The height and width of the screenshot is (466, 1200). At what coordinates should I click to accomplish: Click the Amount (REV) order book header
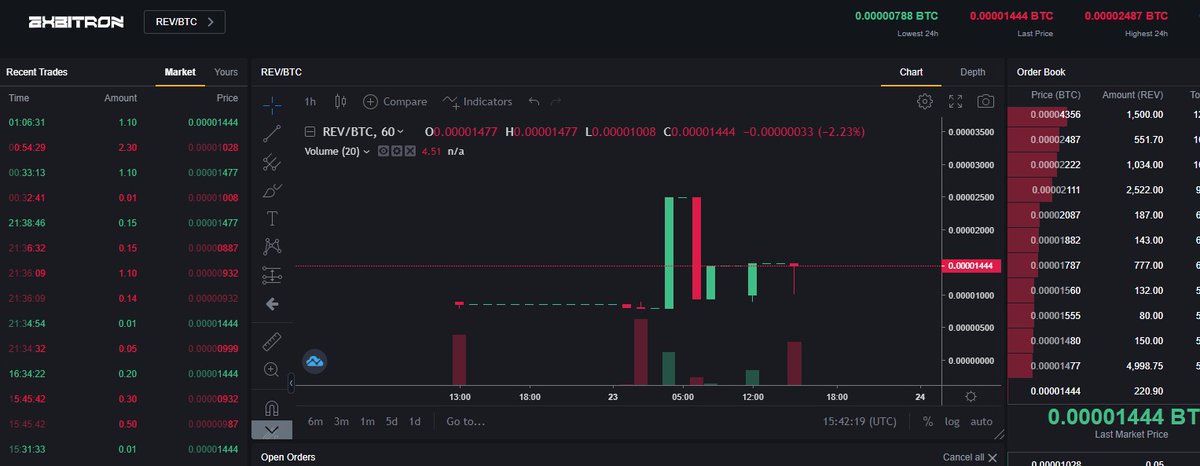pos(1132,94)
